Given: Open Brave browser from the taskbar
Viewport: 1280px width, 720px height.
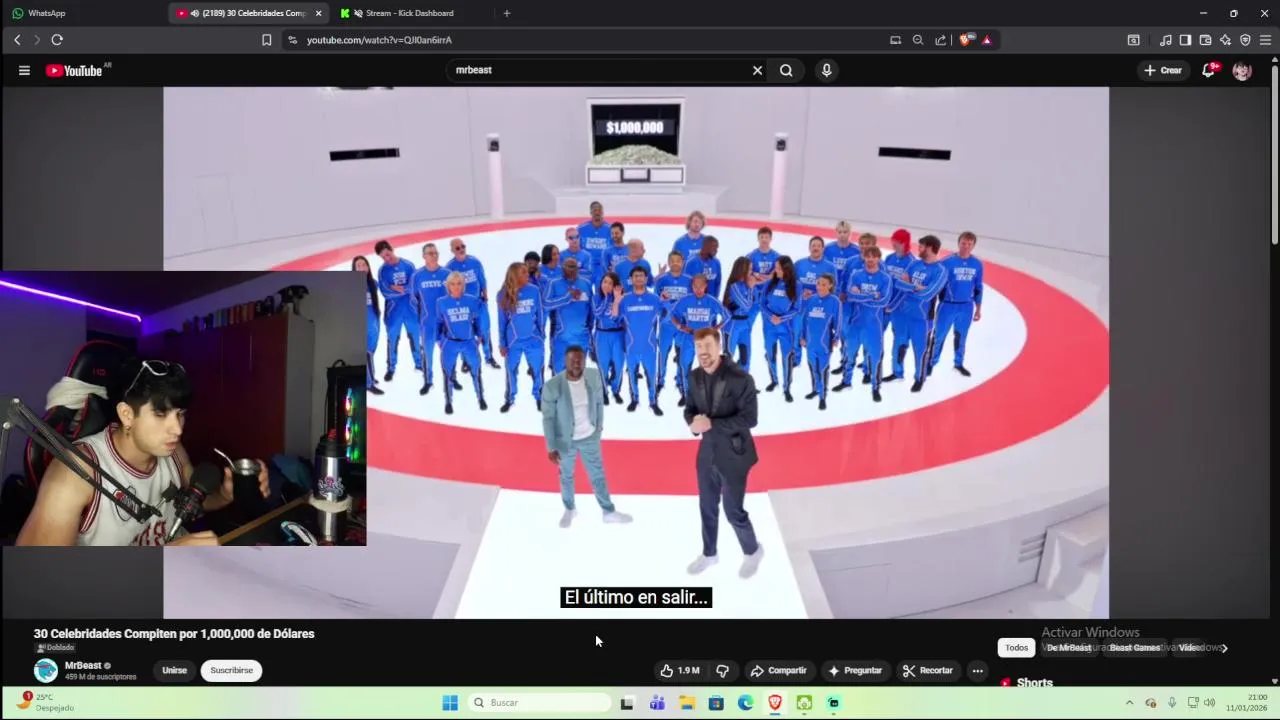Looking at the screenshot, I should pos(775,703).
